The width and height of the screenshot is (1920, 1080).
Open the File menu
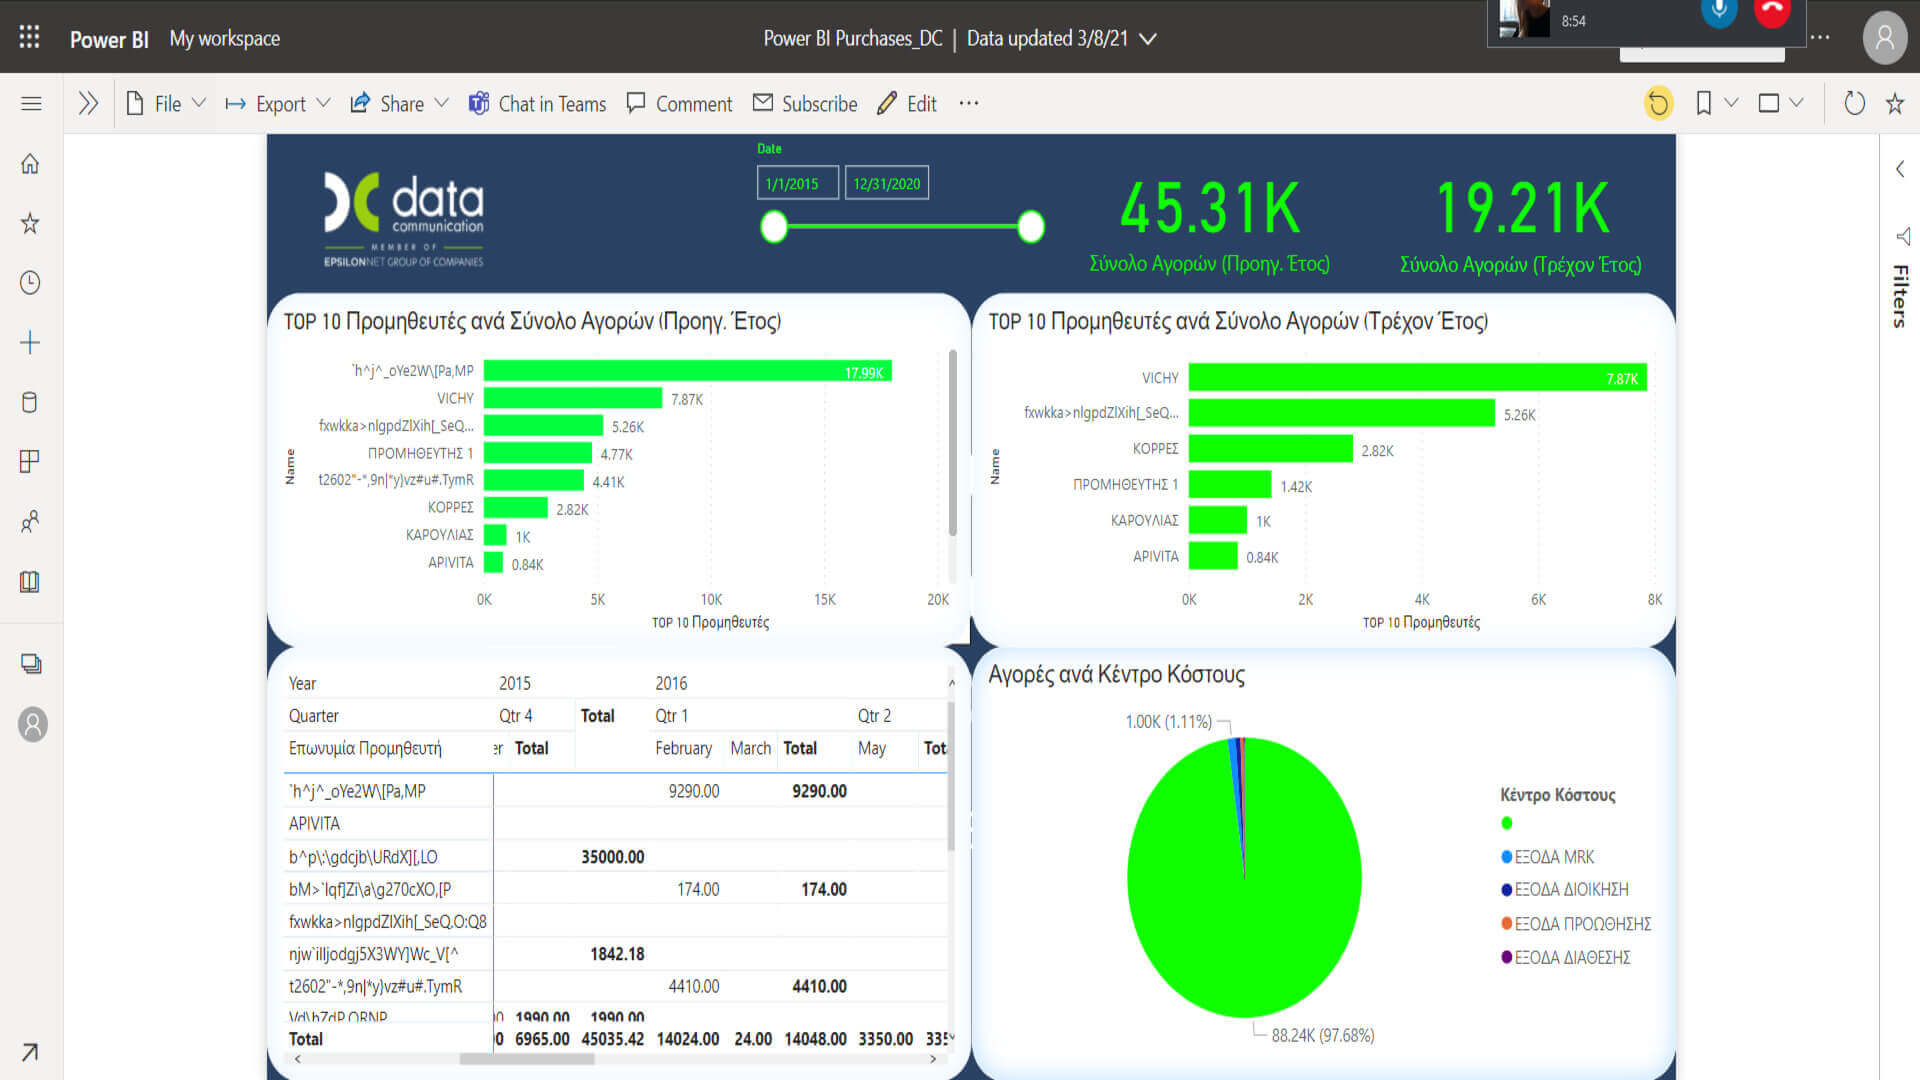tap(166, 103)
